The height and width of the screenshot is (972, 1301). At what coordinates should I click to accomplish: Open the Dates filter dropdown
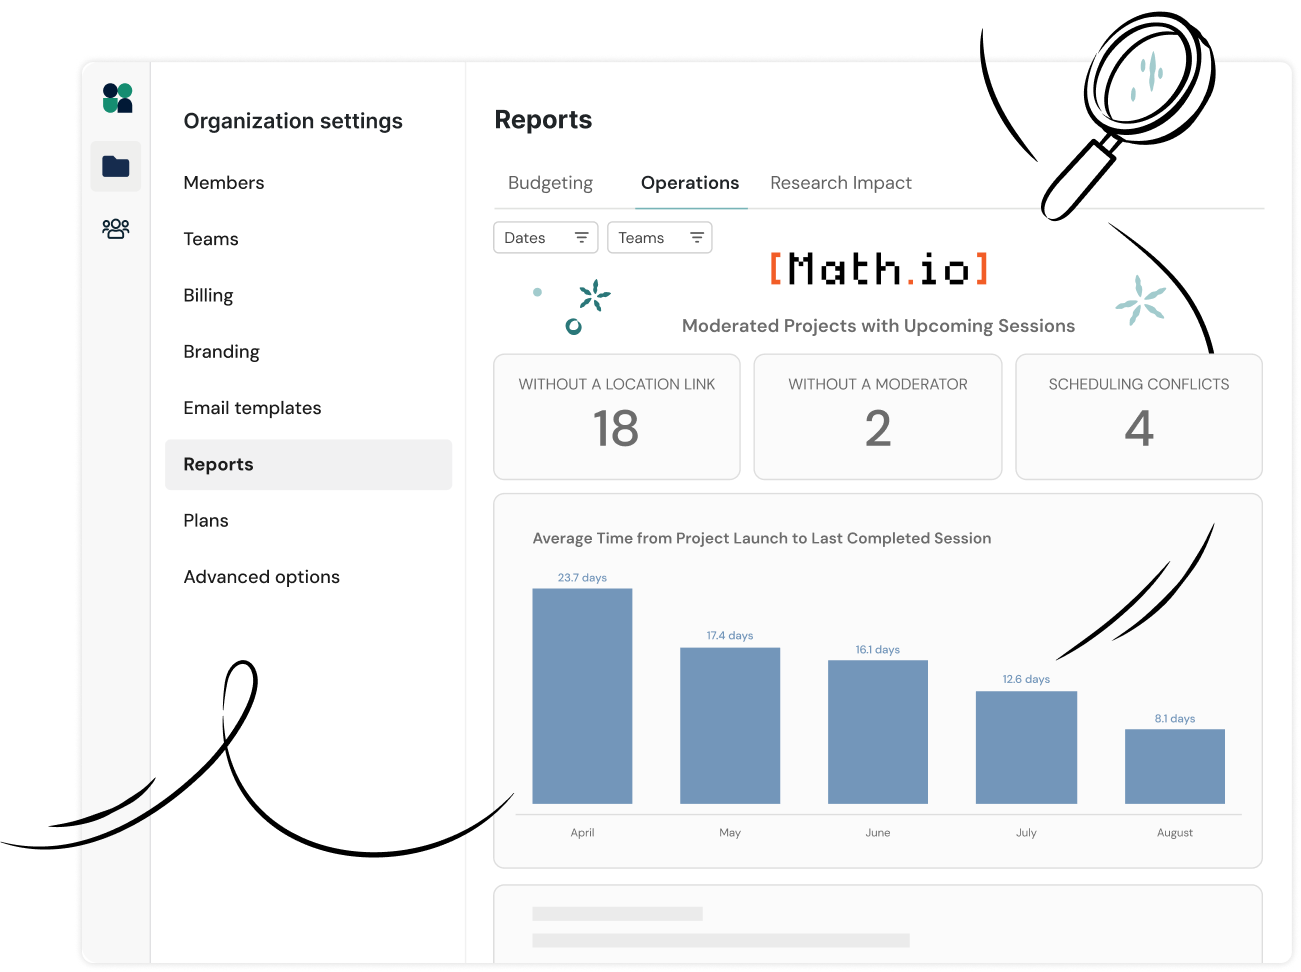pos(546,238)
